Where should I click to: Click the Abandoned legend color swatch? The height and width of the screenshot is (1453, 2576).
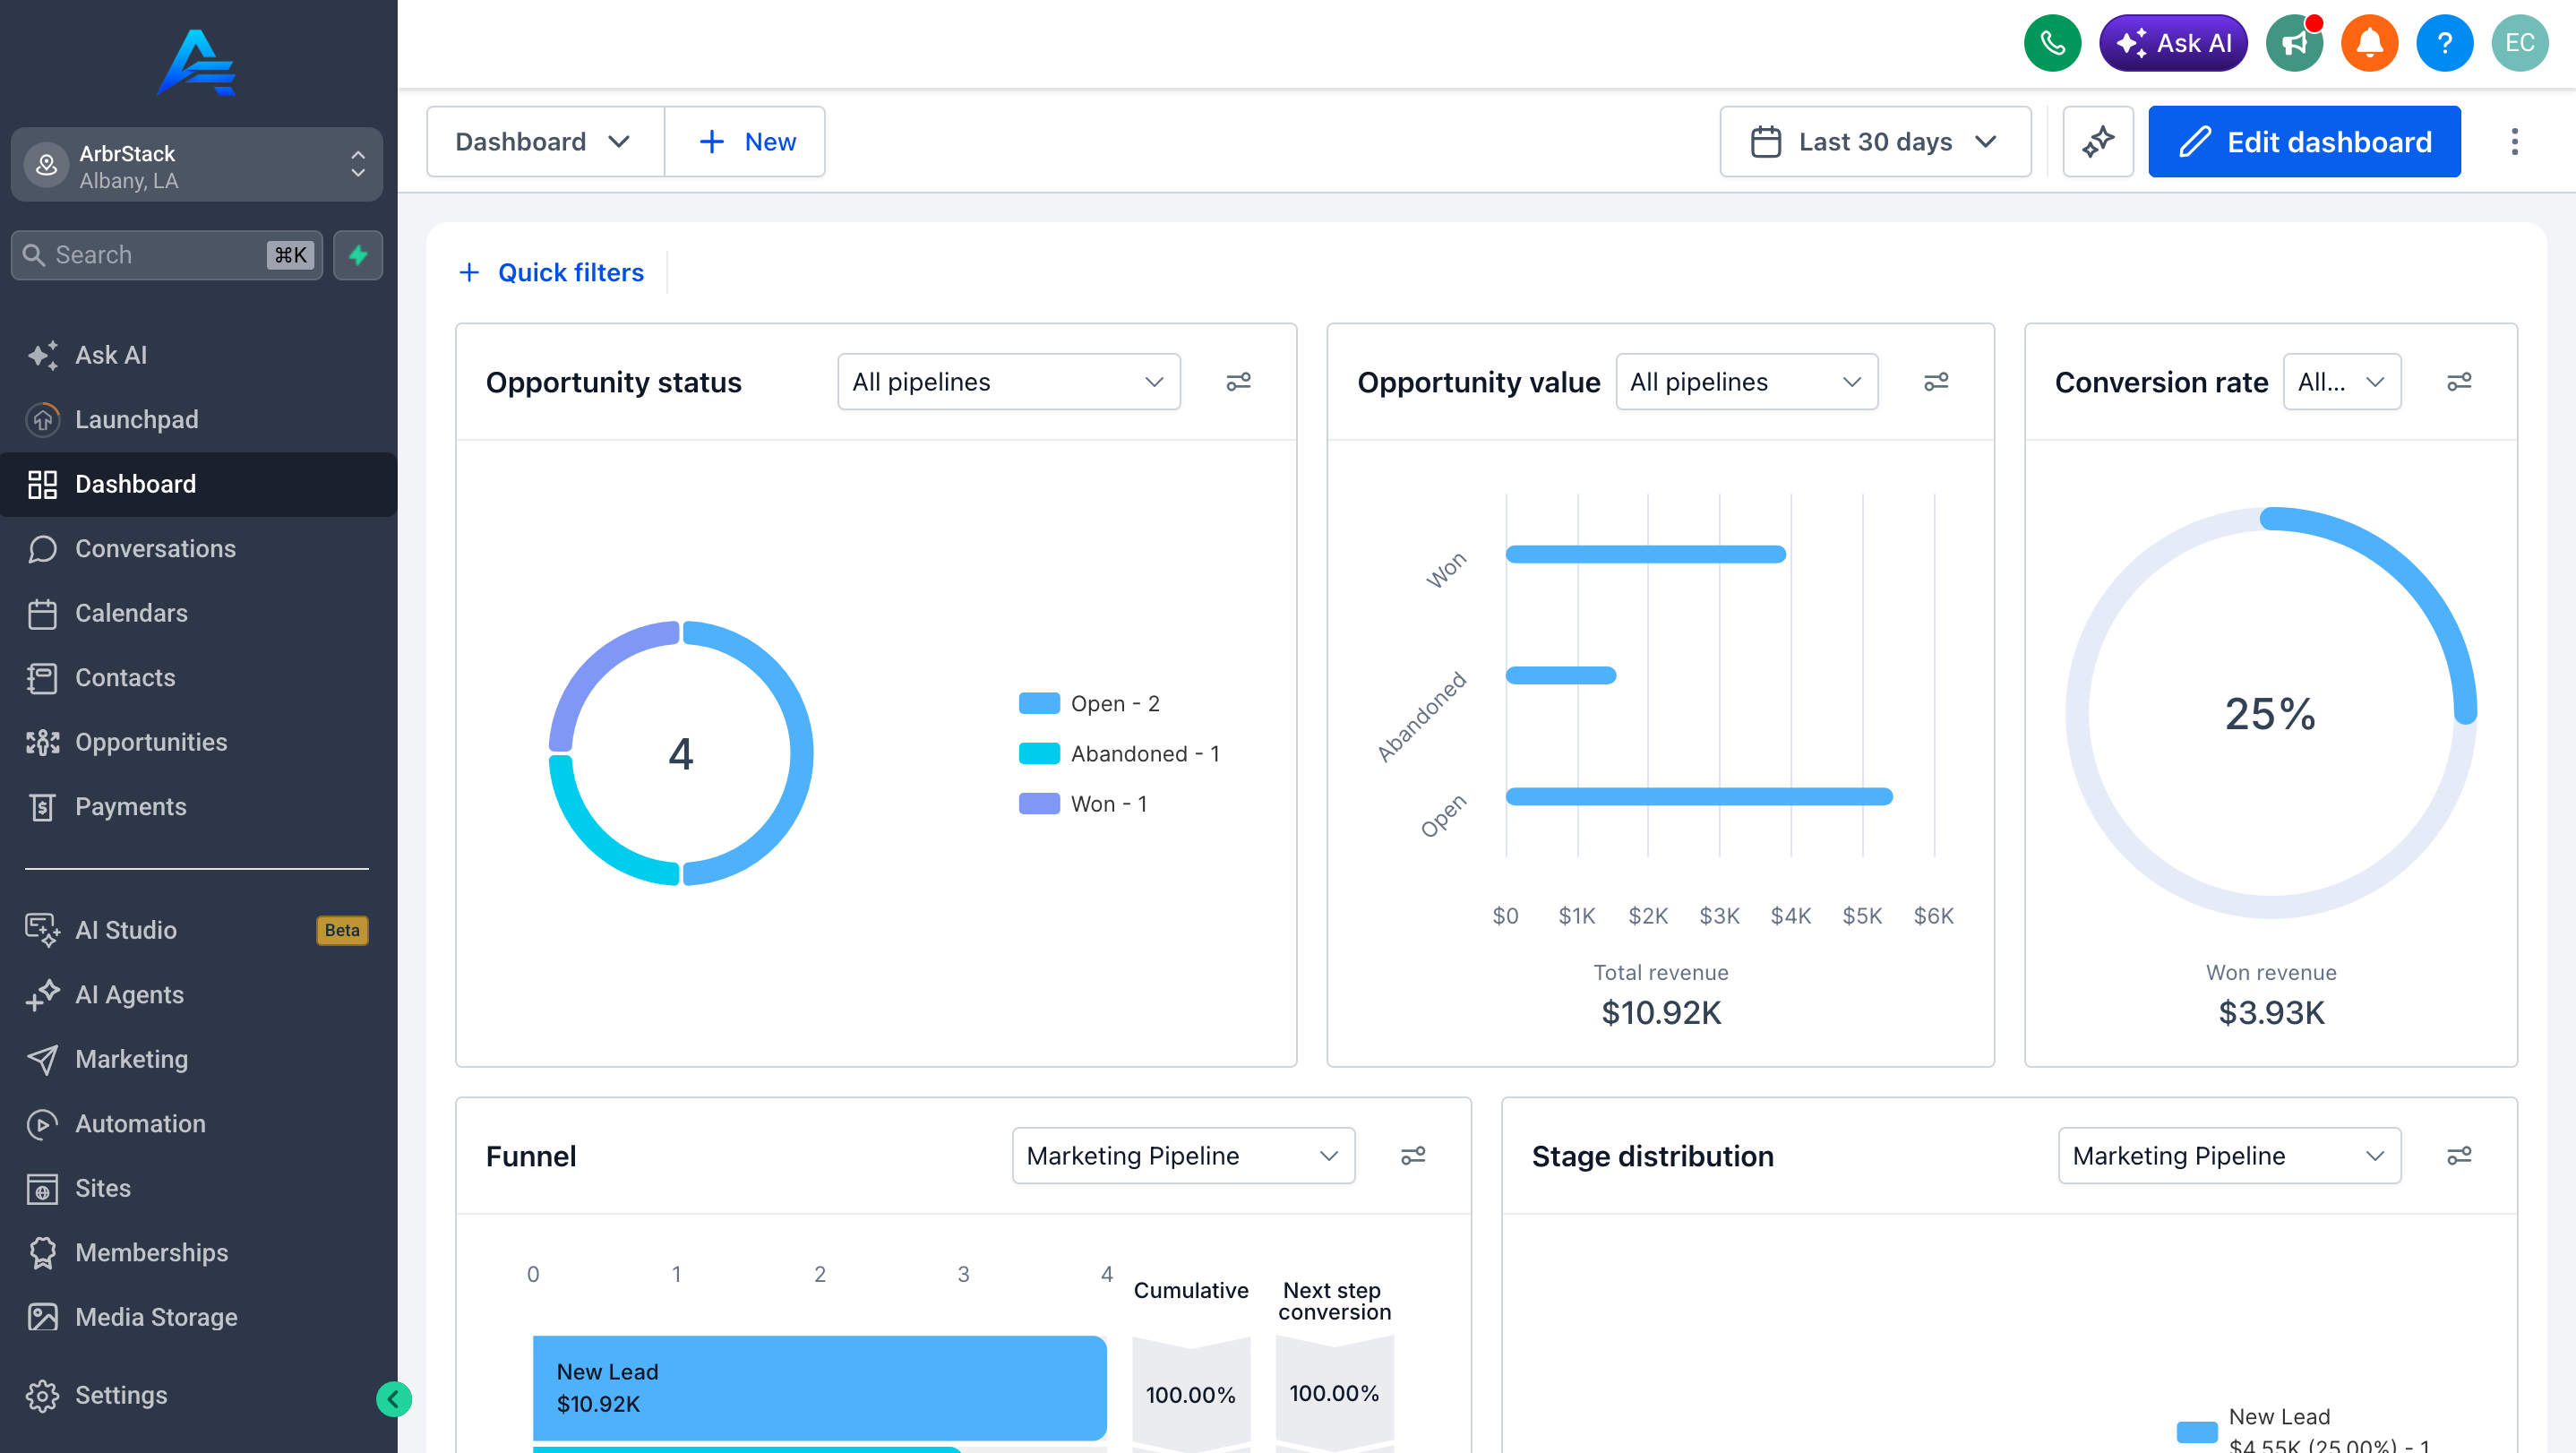coord(1039,754)
